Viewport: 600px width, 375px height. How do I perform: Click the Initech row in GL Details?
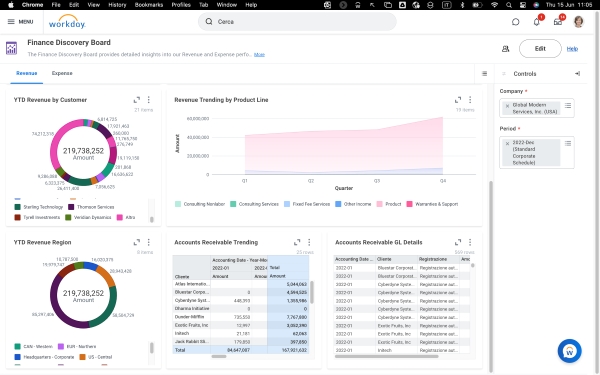coord(402,350)
